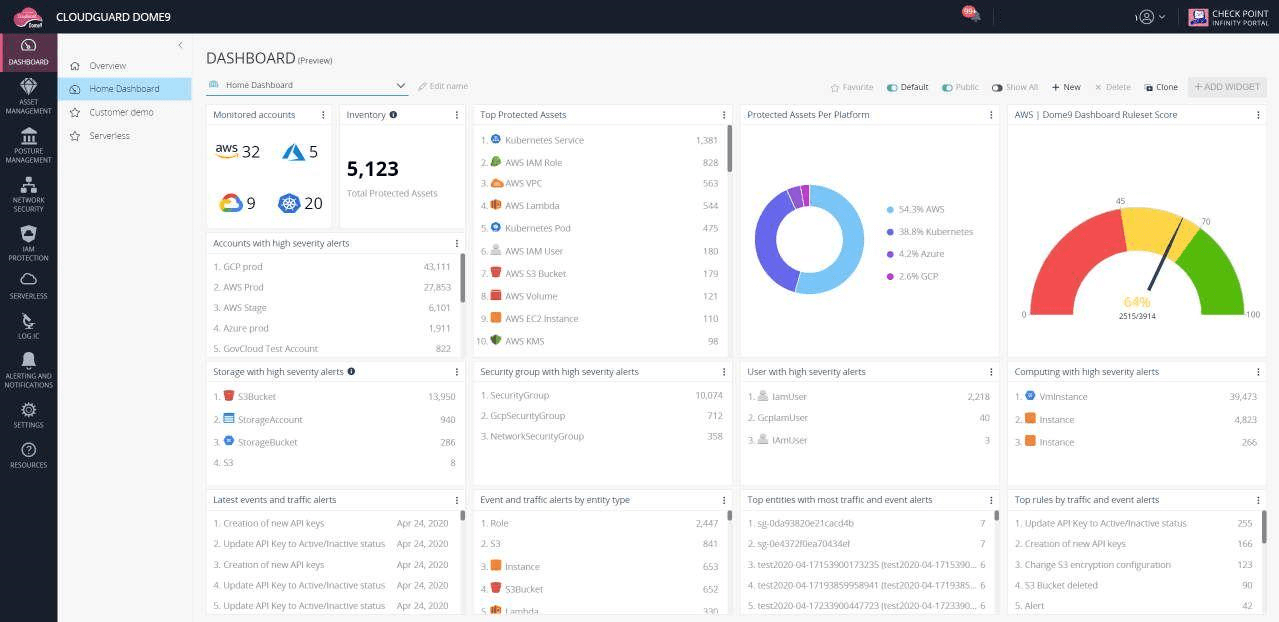Click the AWS accounts logo

[x=227, y=151]
